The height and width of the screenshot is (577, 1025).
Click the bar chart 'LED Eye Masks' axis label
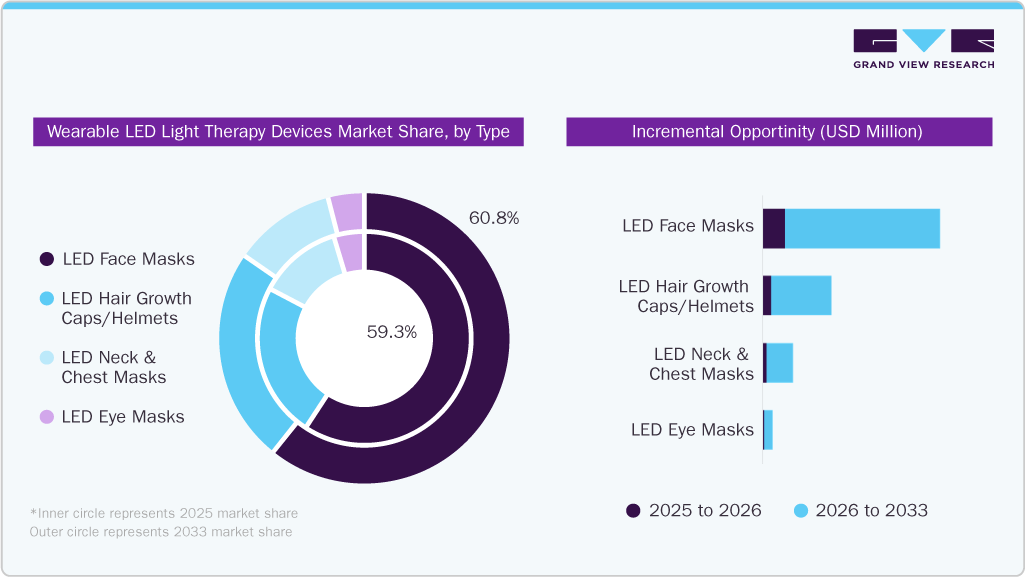tap(692, 430)
